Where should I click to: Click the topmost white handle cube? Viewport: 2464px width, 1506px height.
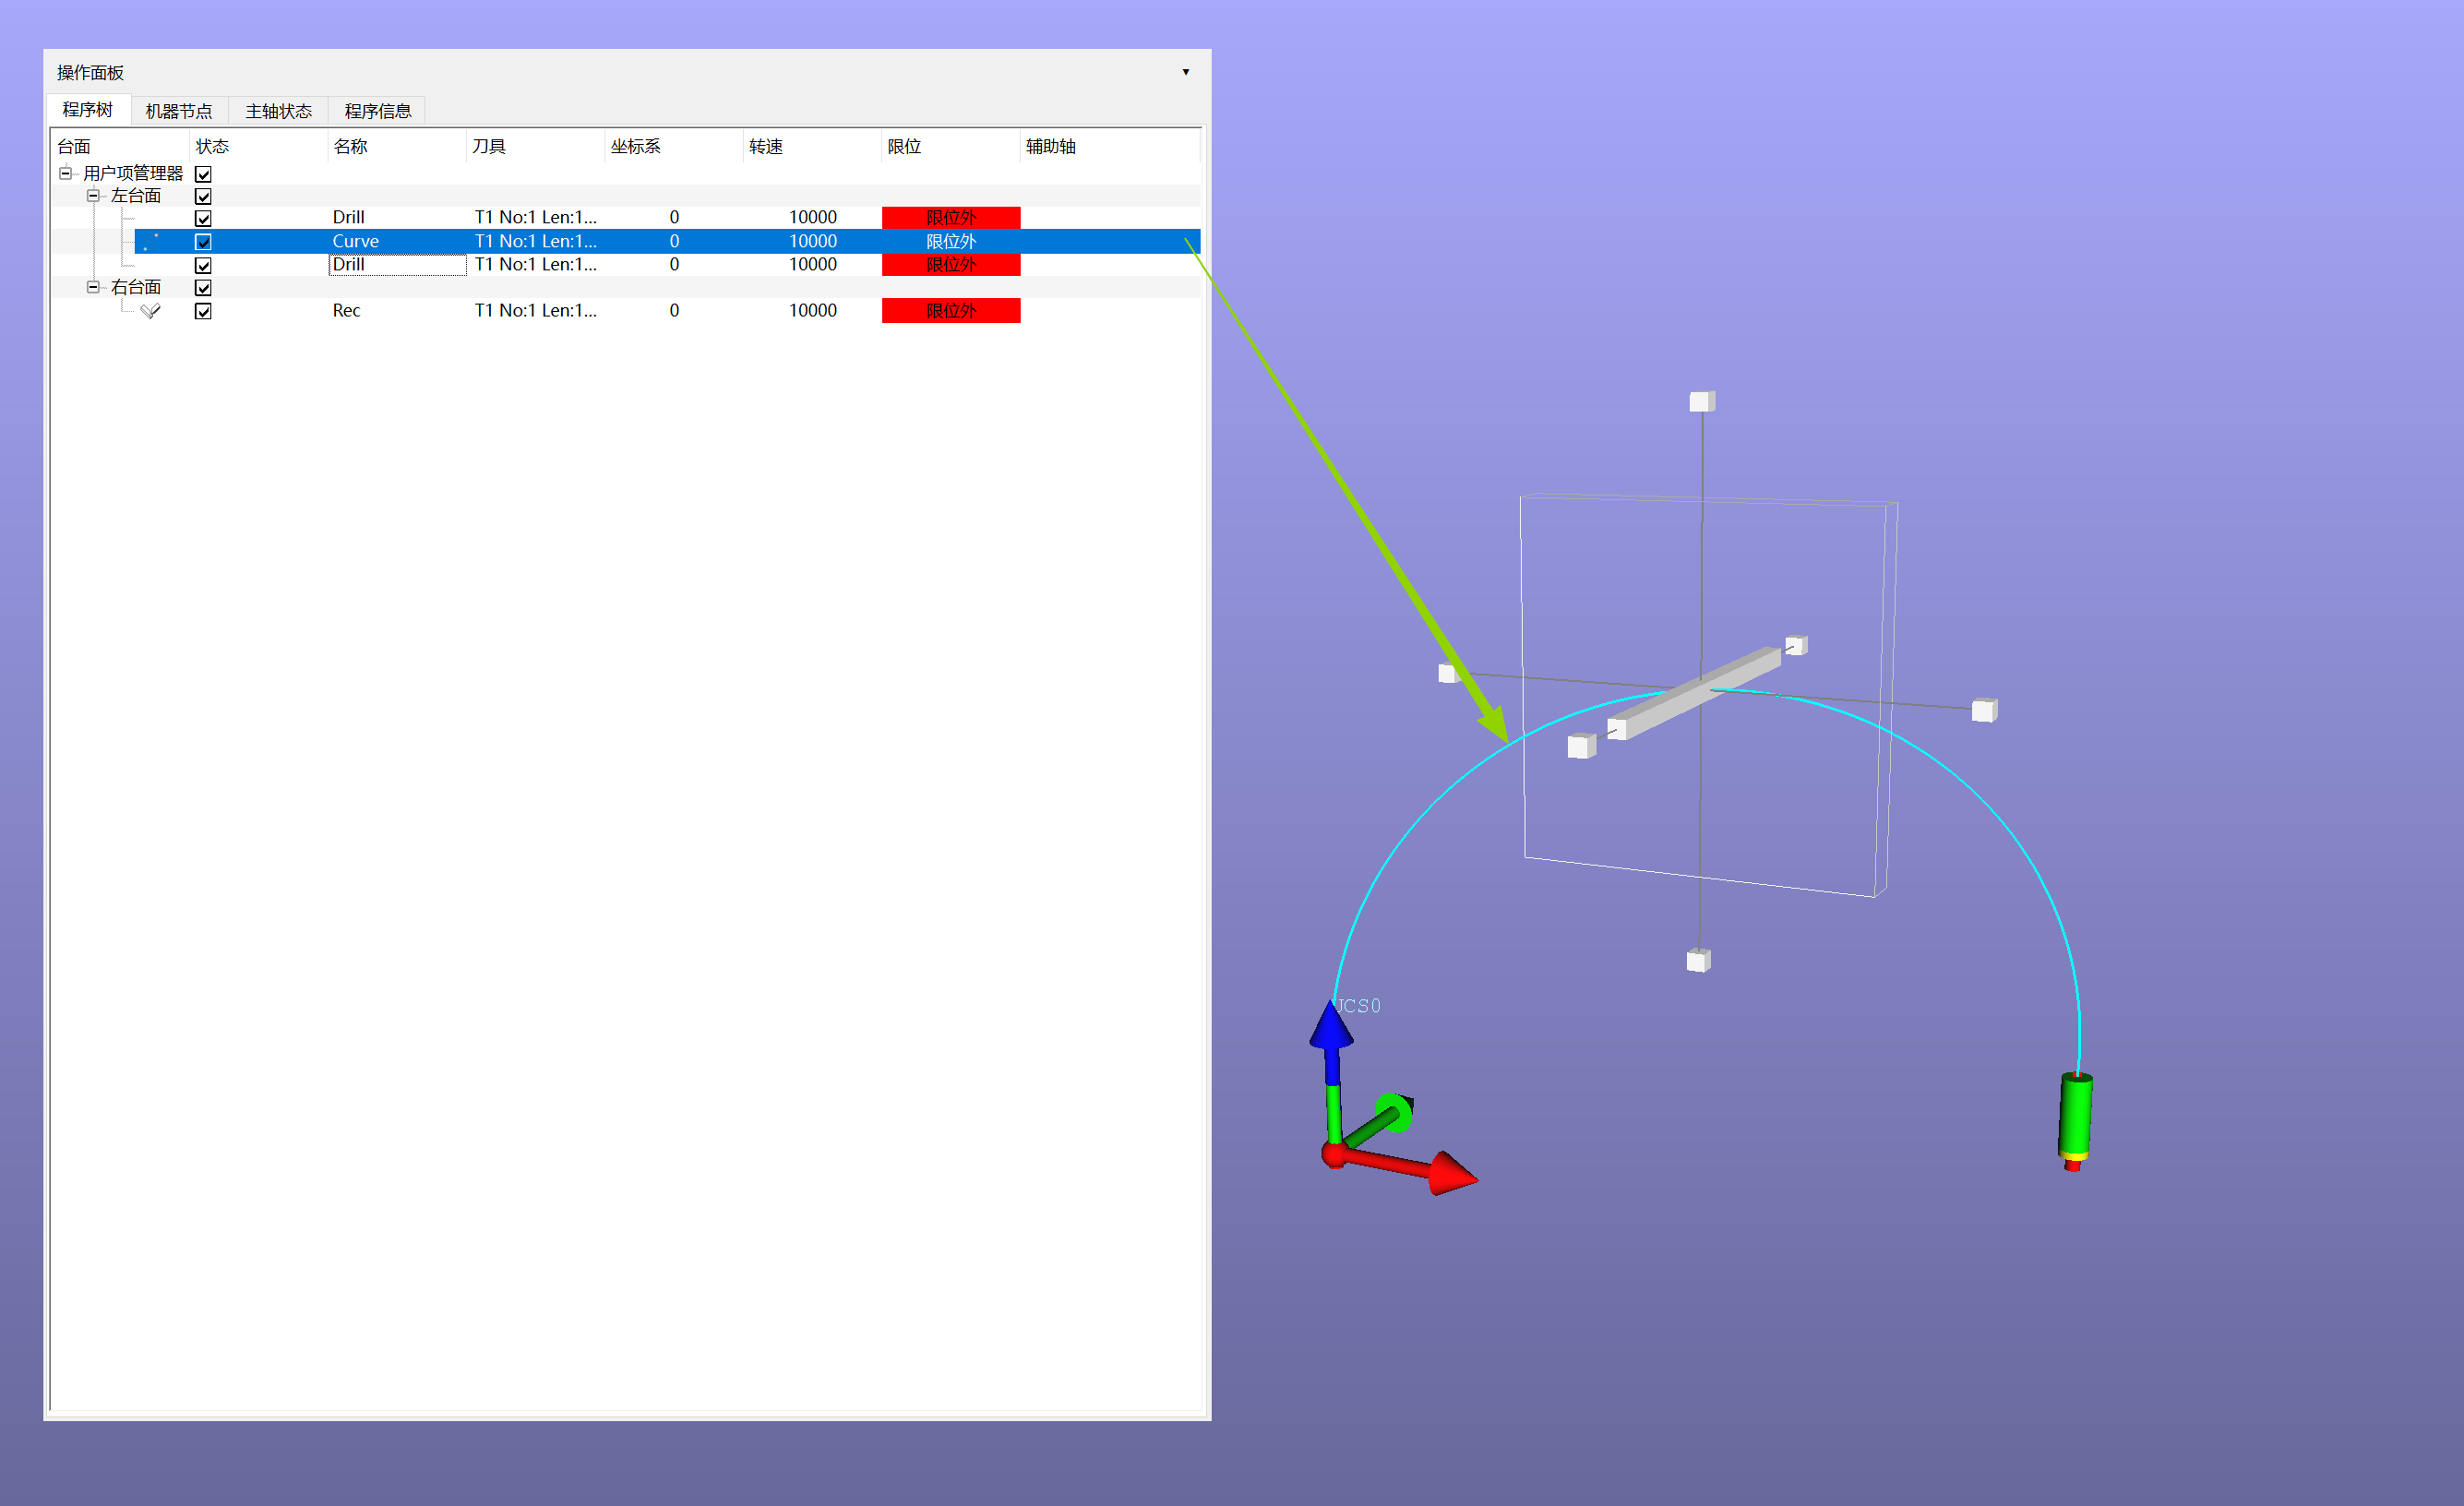1702,401
